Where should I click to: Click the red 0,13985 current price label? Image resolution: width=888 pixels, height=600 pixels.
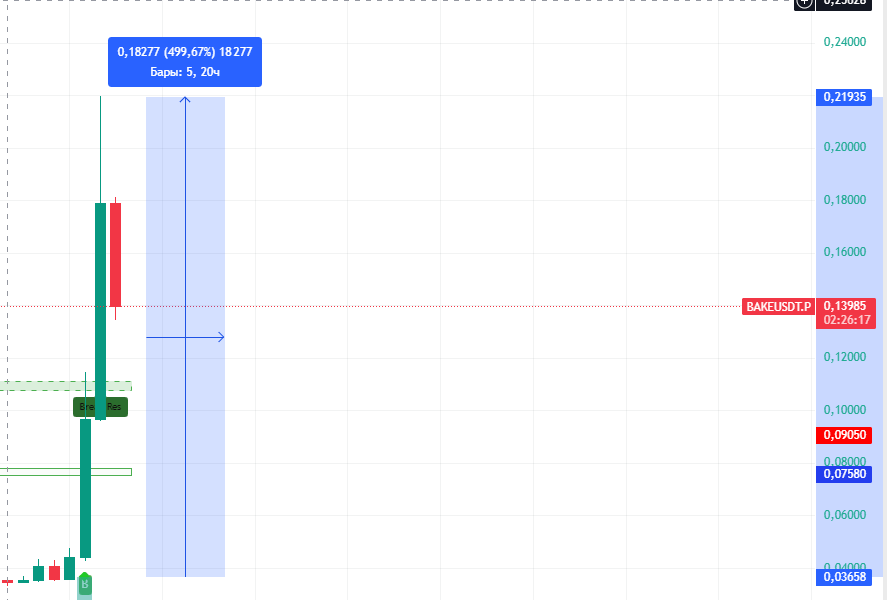coord(845,306)
